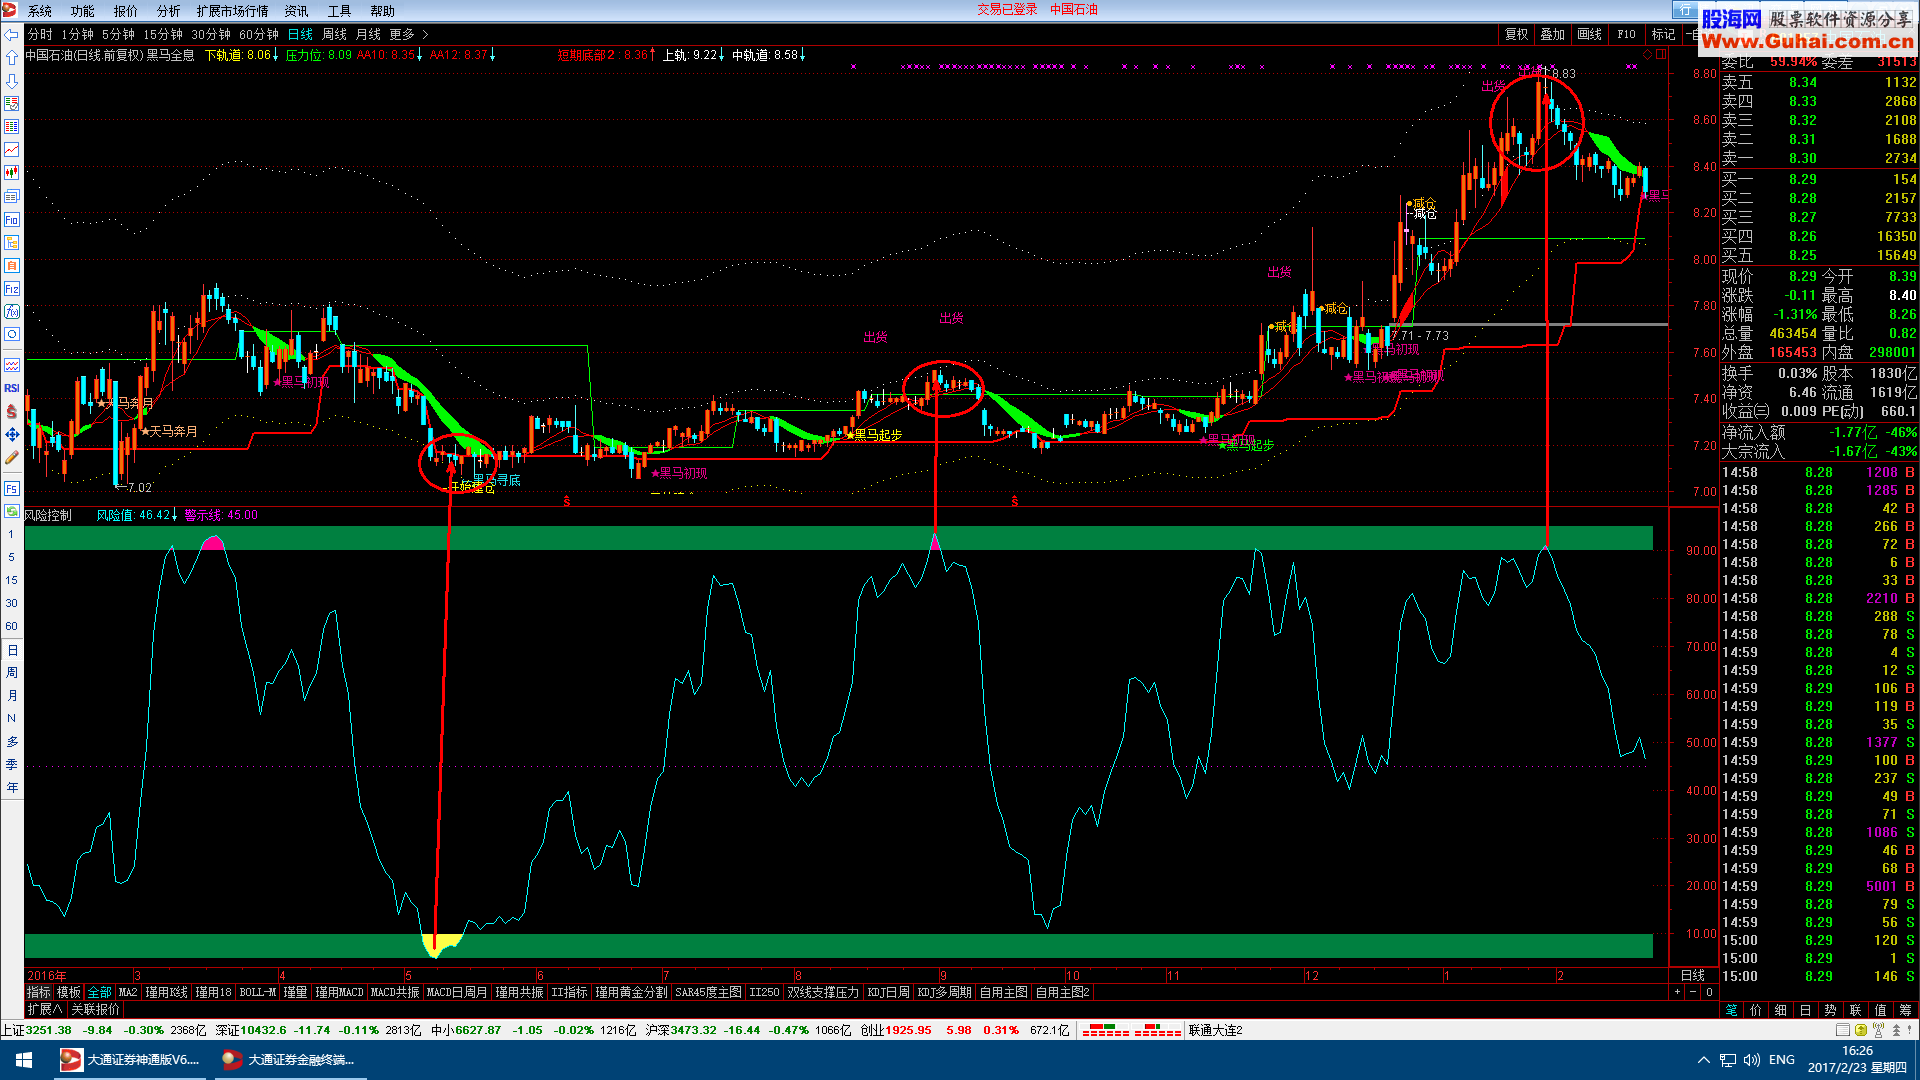Open the f(x) formula icon in sidebar
The image size is (1920, 1080).
coord(11,311)
